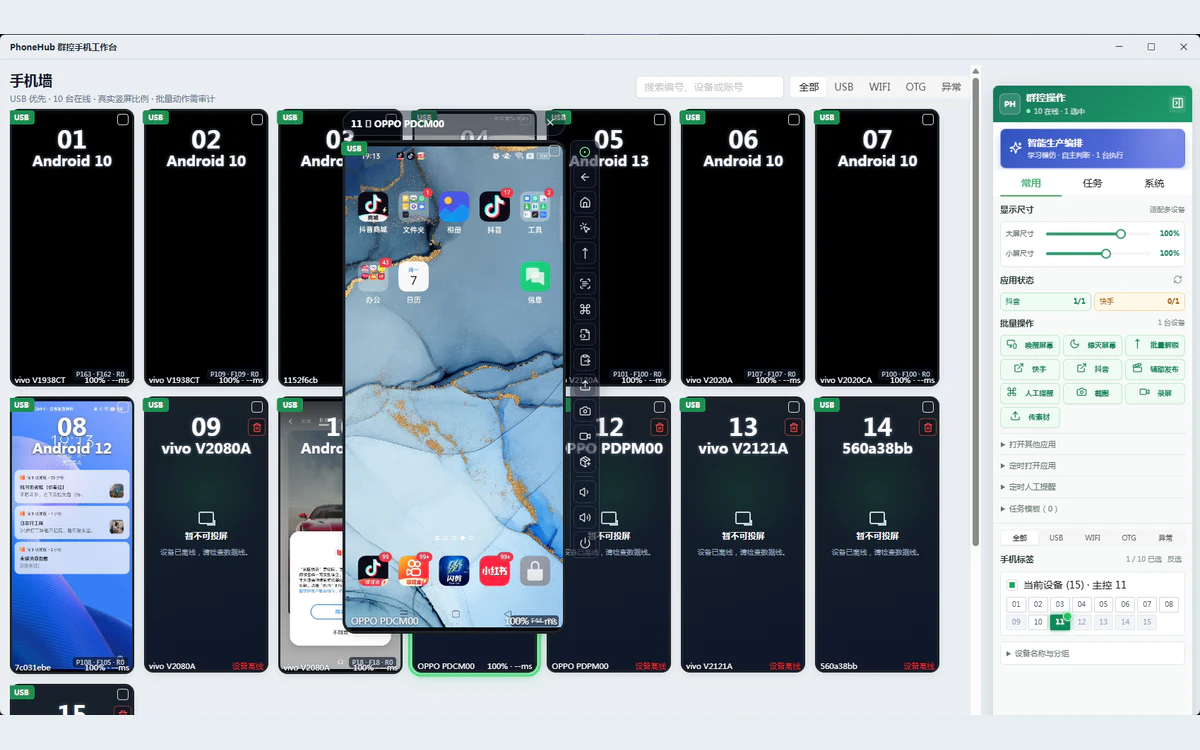Open the device 08 Android 12 thumbnail
This screenshot has height=750, width=1200.
(71, 535)
